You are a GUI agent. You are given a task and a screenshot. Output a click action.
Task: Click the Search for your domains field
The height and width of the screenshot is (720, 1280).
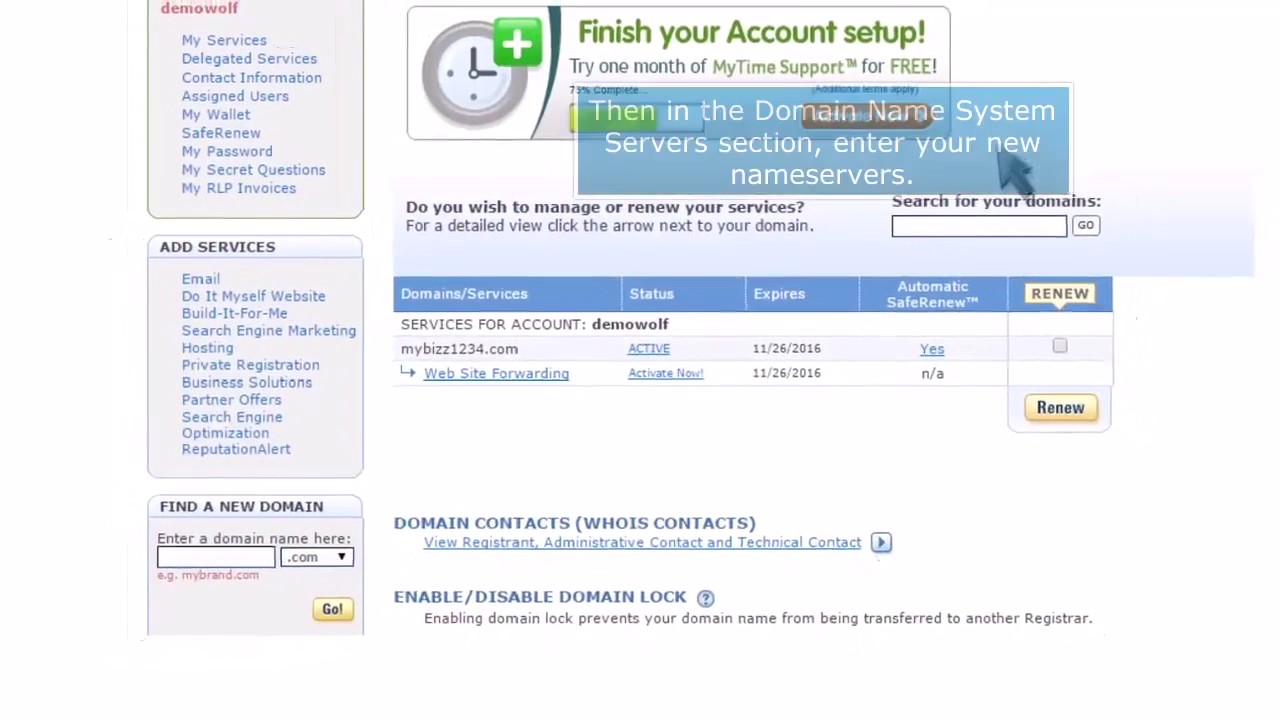(x=979, y=226)
